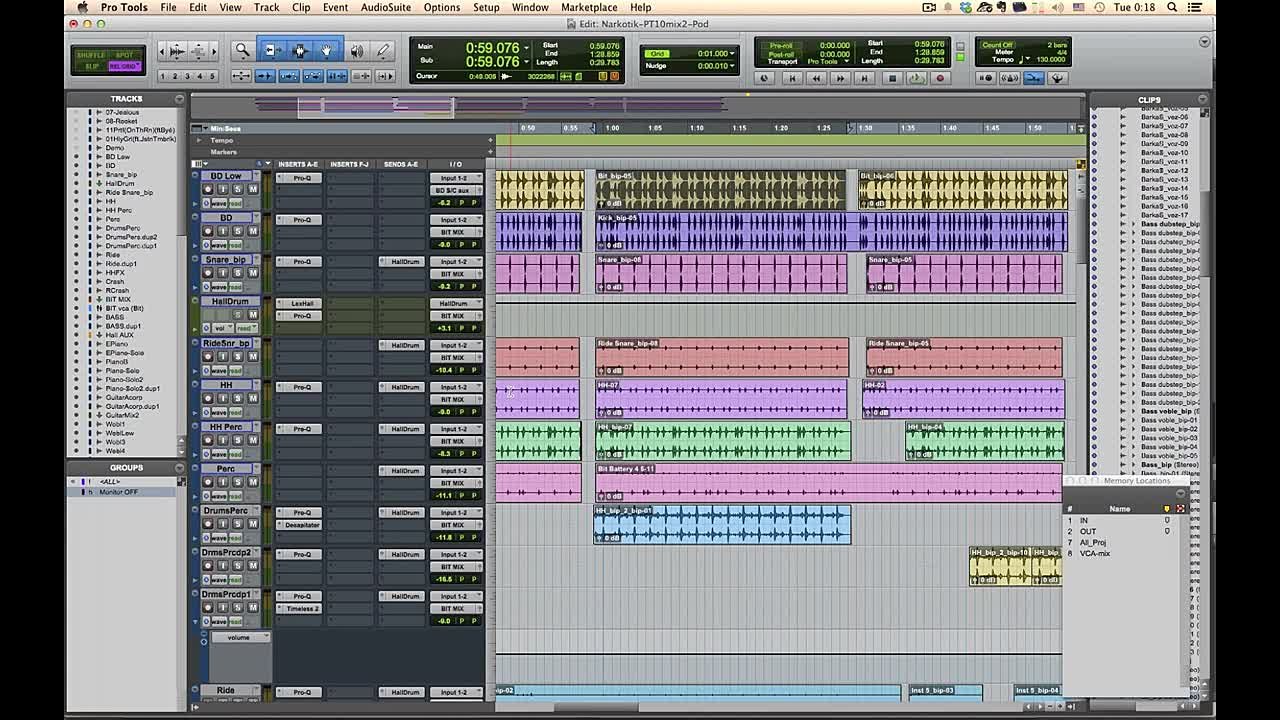Click the Stop transport button
The height and width of the screenshot is (720, 1280).
(892, 78)
